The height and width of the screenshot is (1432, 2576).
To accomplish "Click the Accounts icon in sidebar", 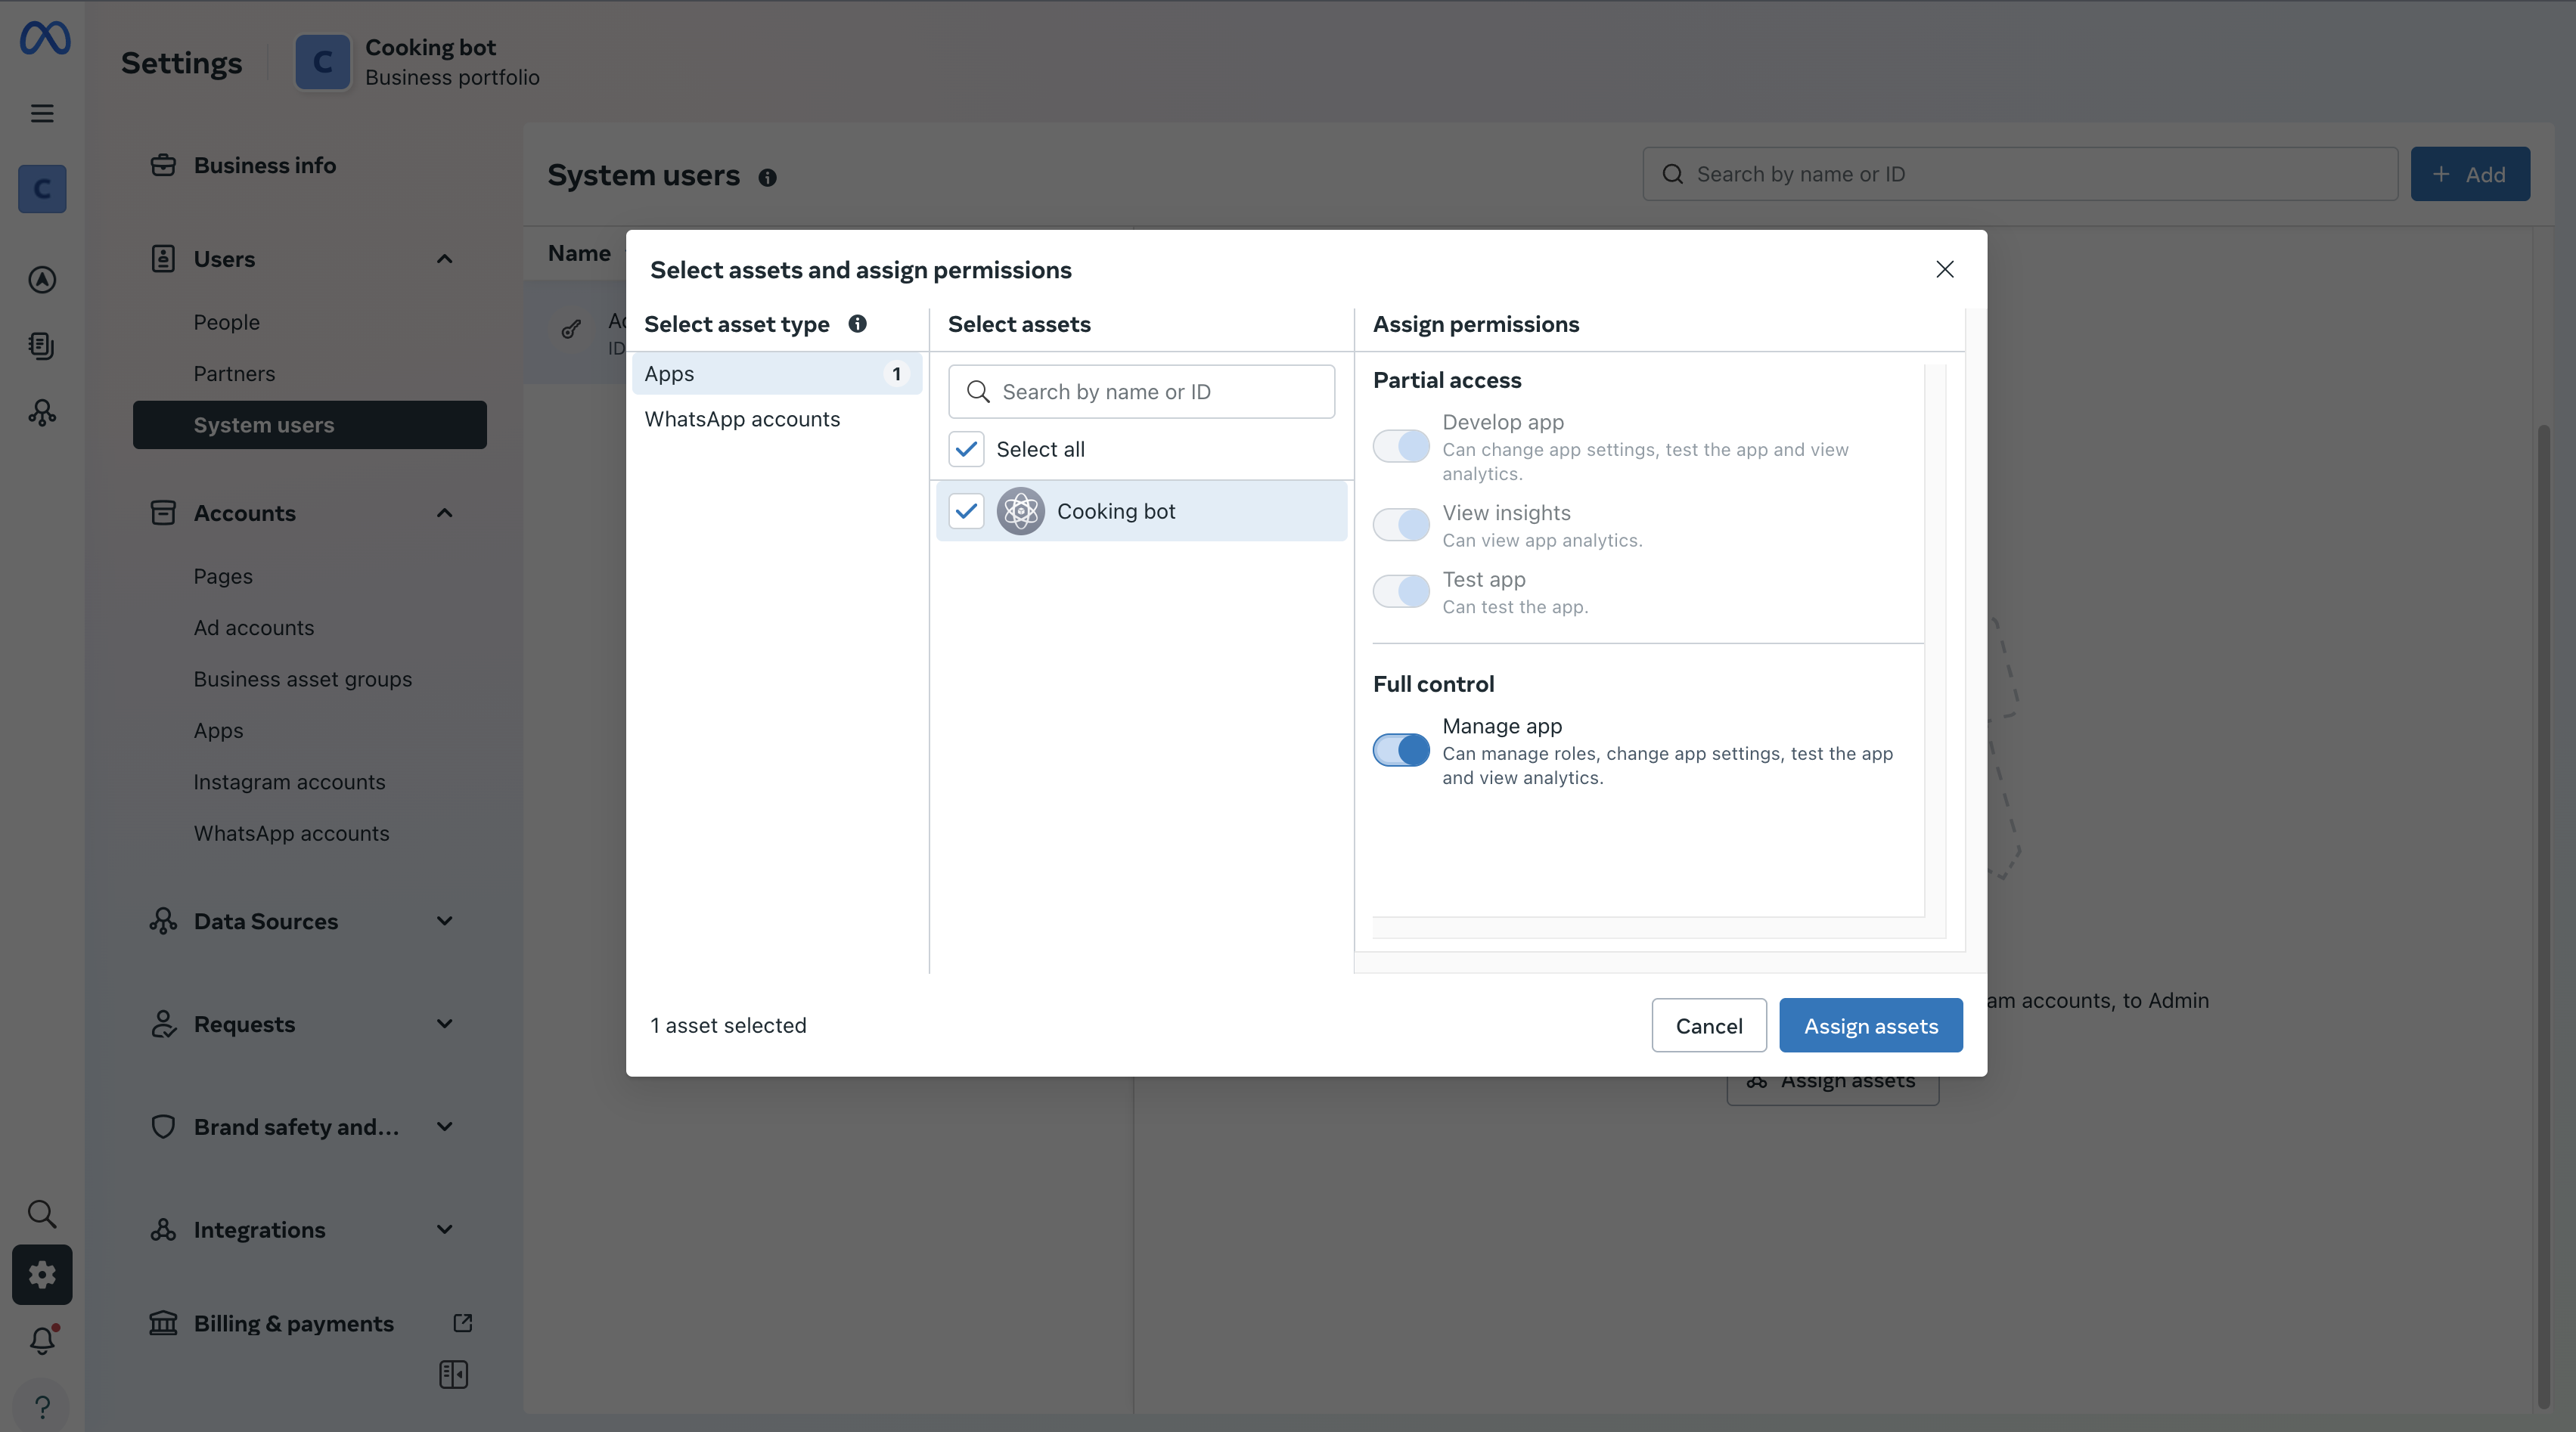I will (163, 513).
